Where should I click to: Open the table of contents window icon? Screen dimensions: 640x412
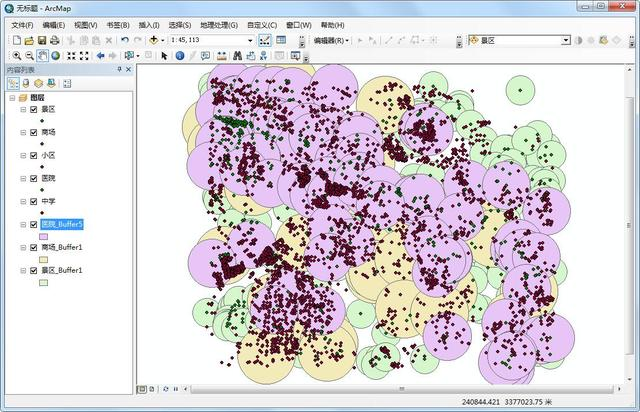[x=281, y=40]
